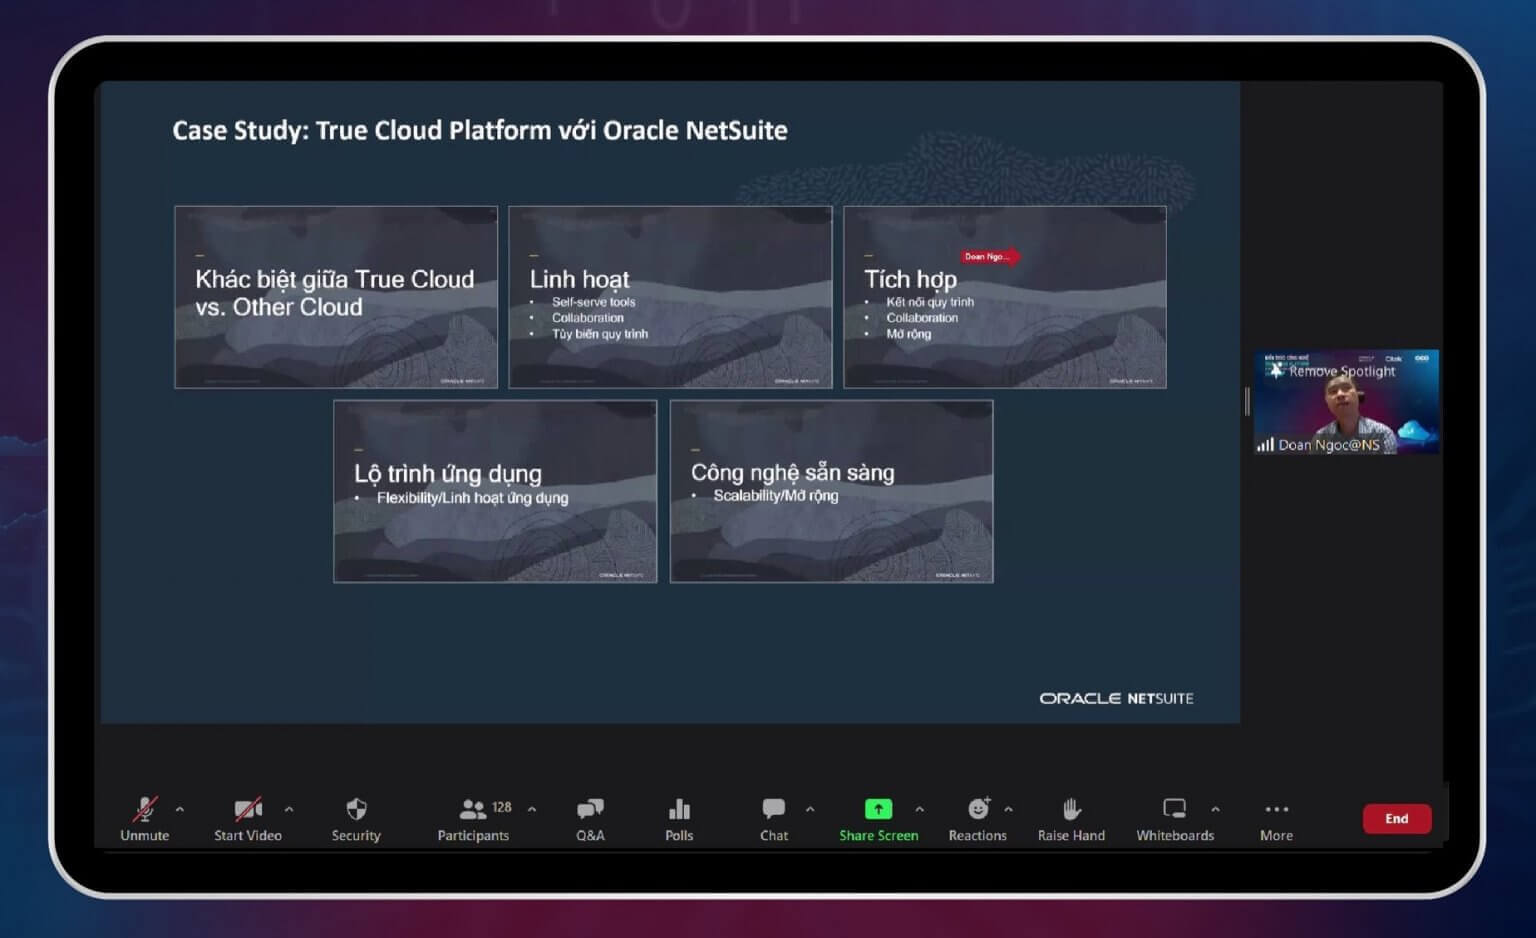Select Doan Ngoc@NS video thumbnail

(1346, 401)
